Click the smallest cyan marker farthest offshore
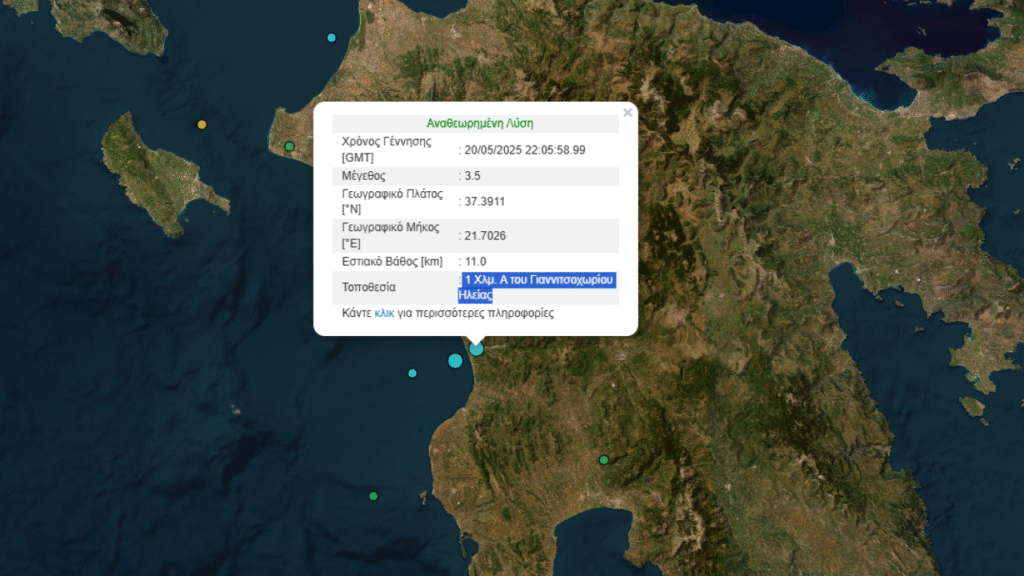Screen dimensions: 1024x576 (x=412, y=374)
